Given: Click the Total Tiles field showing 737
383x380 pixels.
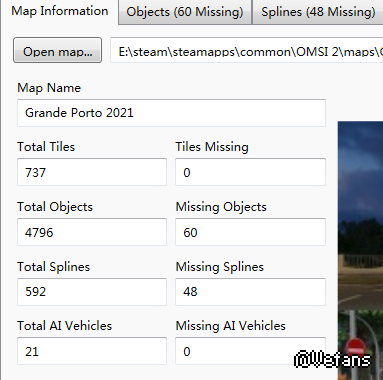Looking at the screenshot, I should (92, 172).
